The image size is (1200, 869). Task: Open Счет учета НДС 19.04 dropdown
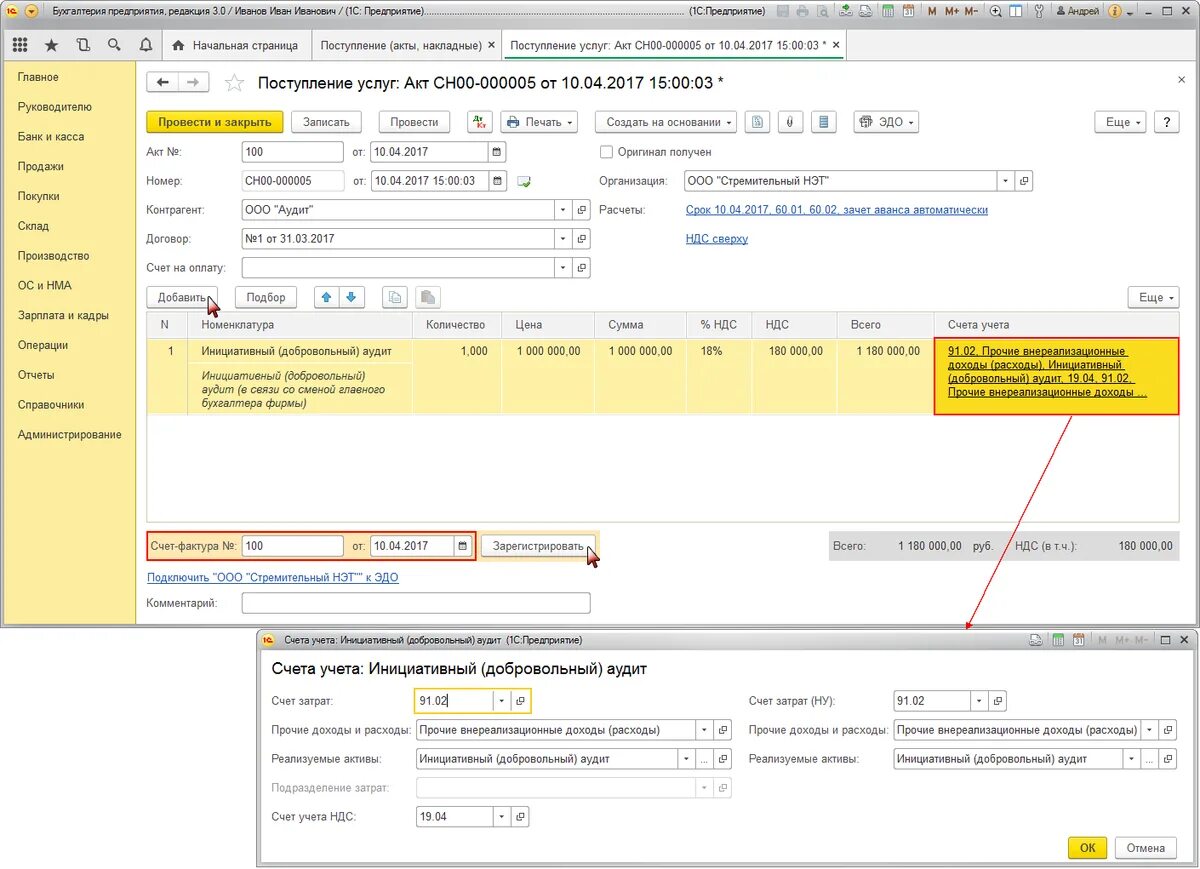502,817
